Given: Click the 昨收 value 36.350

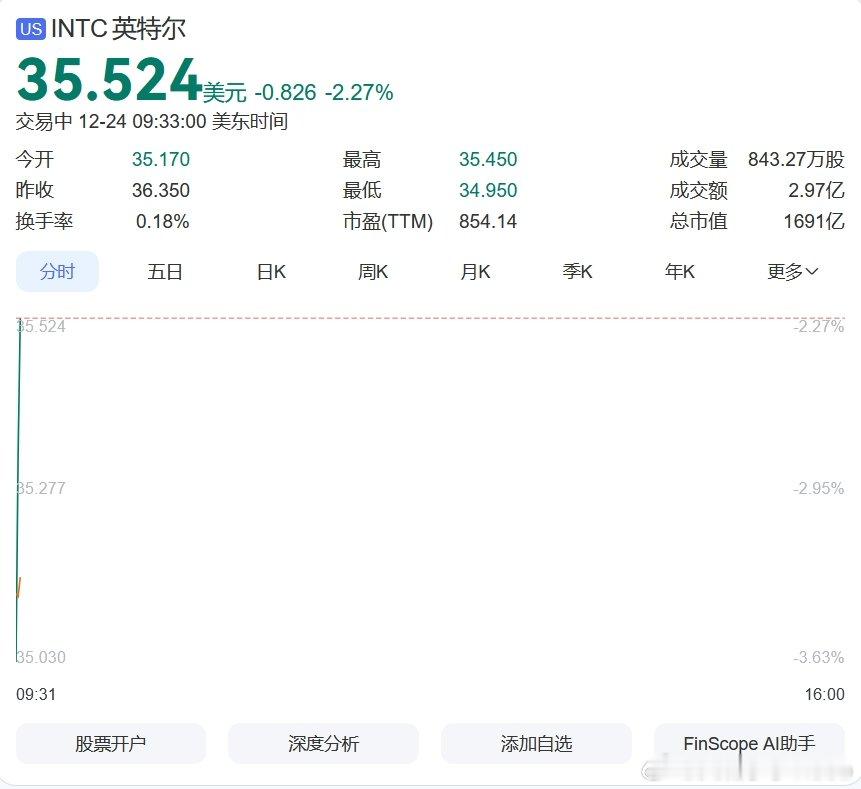Looking at the screenshot, I should tap(161, 190).
